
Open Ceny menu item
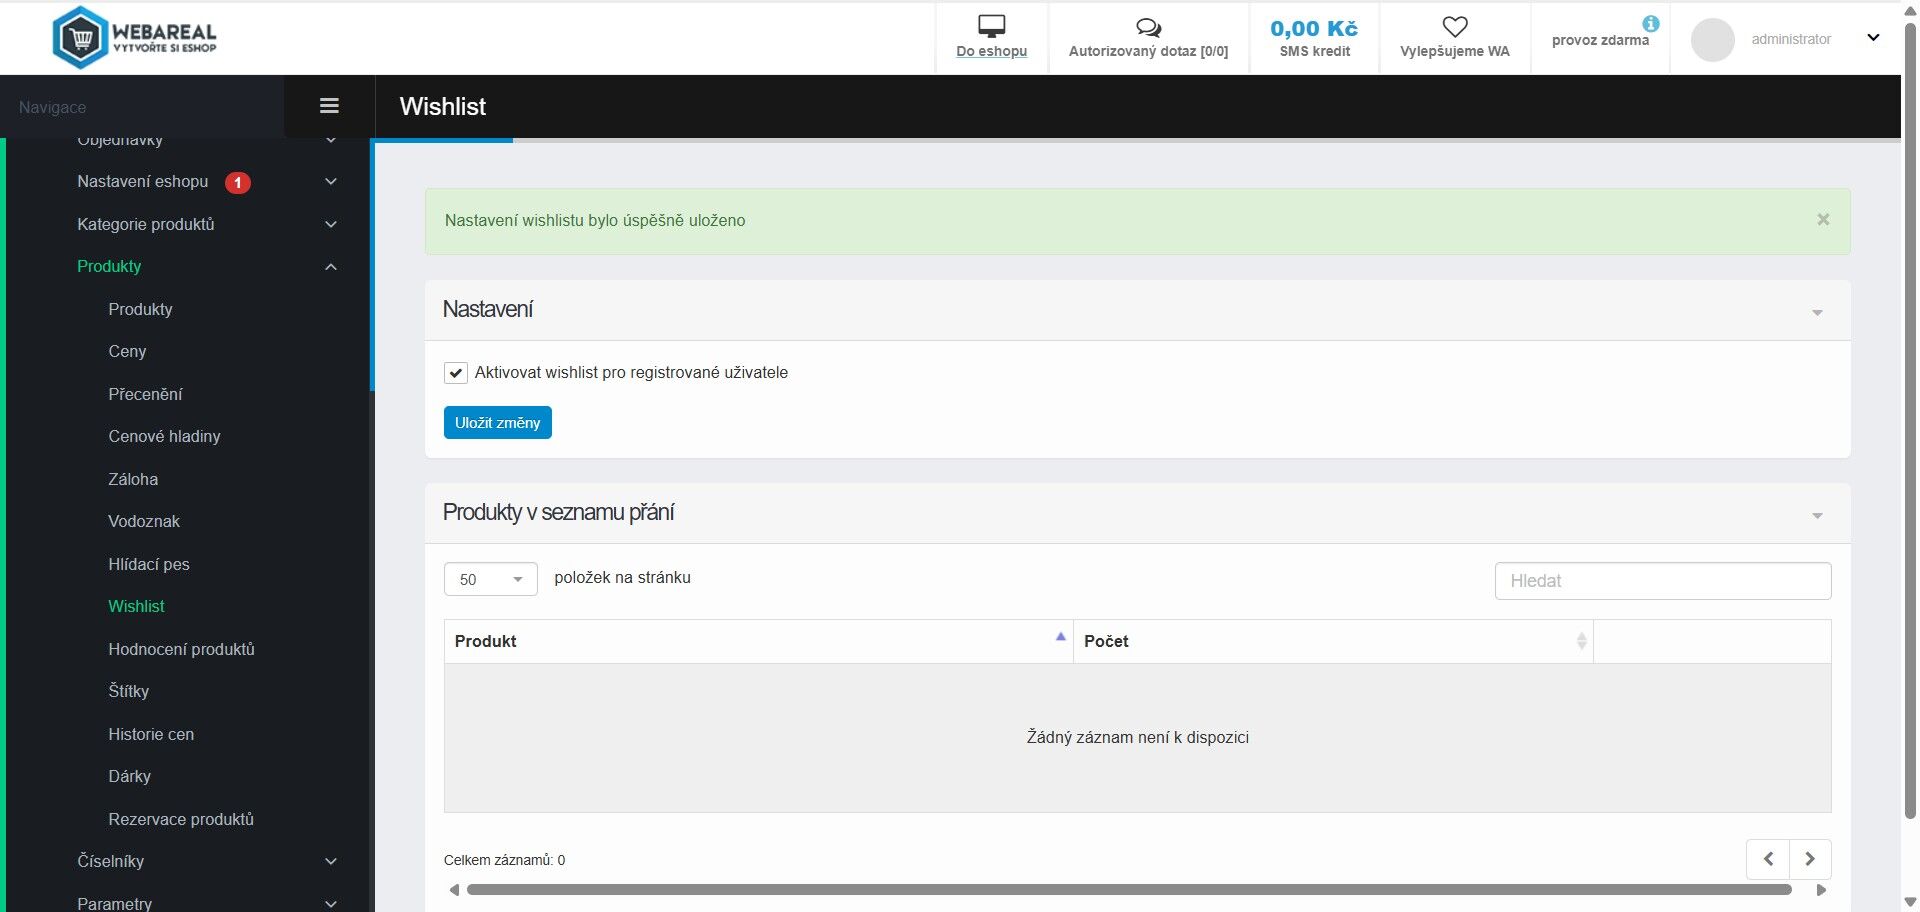tap(127, 351)
